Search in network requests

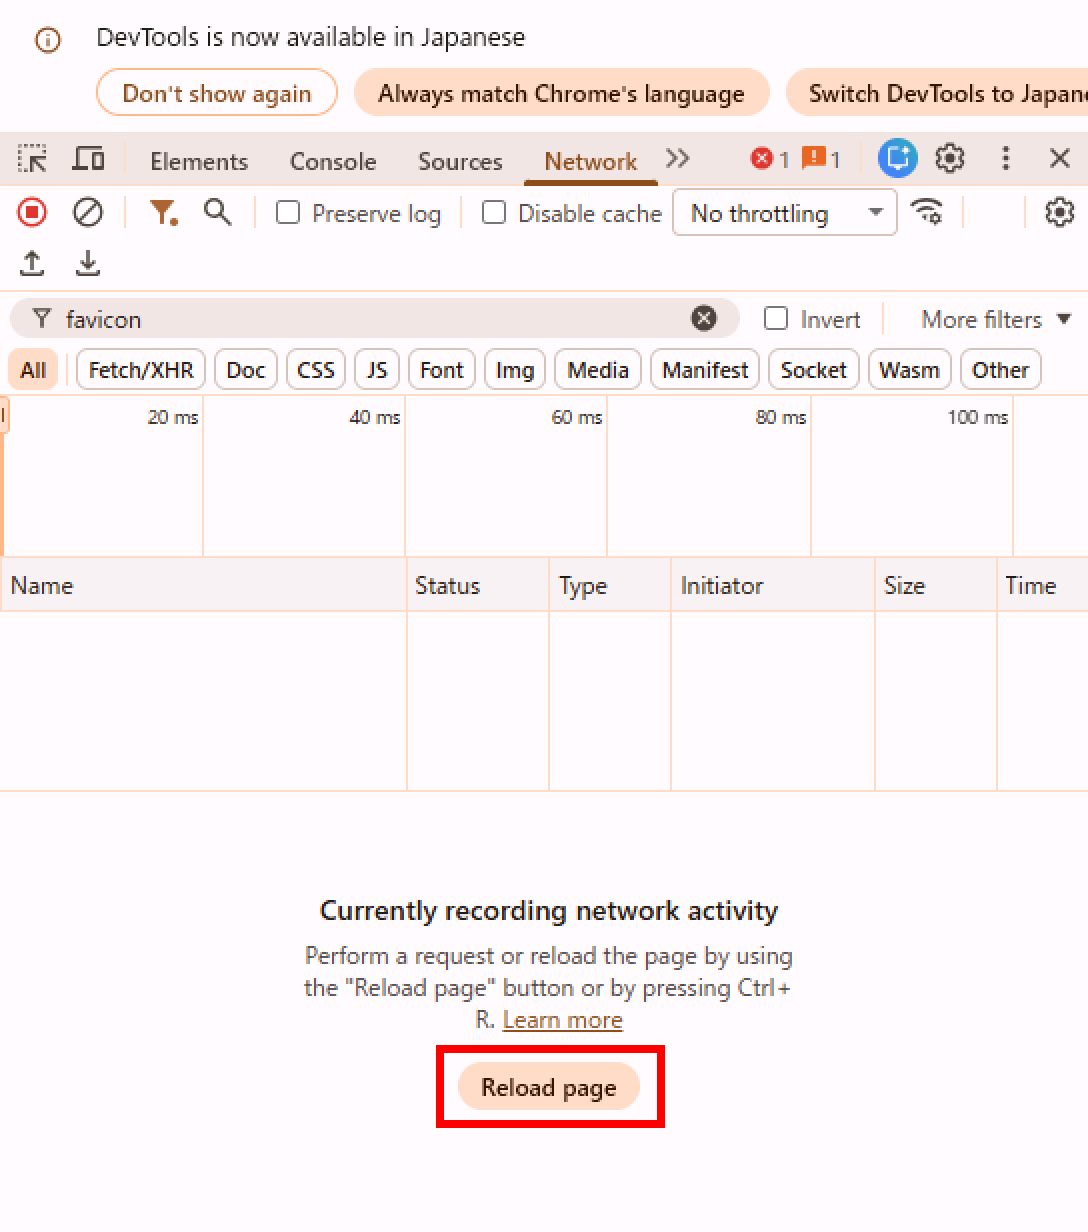pos(218,212)
